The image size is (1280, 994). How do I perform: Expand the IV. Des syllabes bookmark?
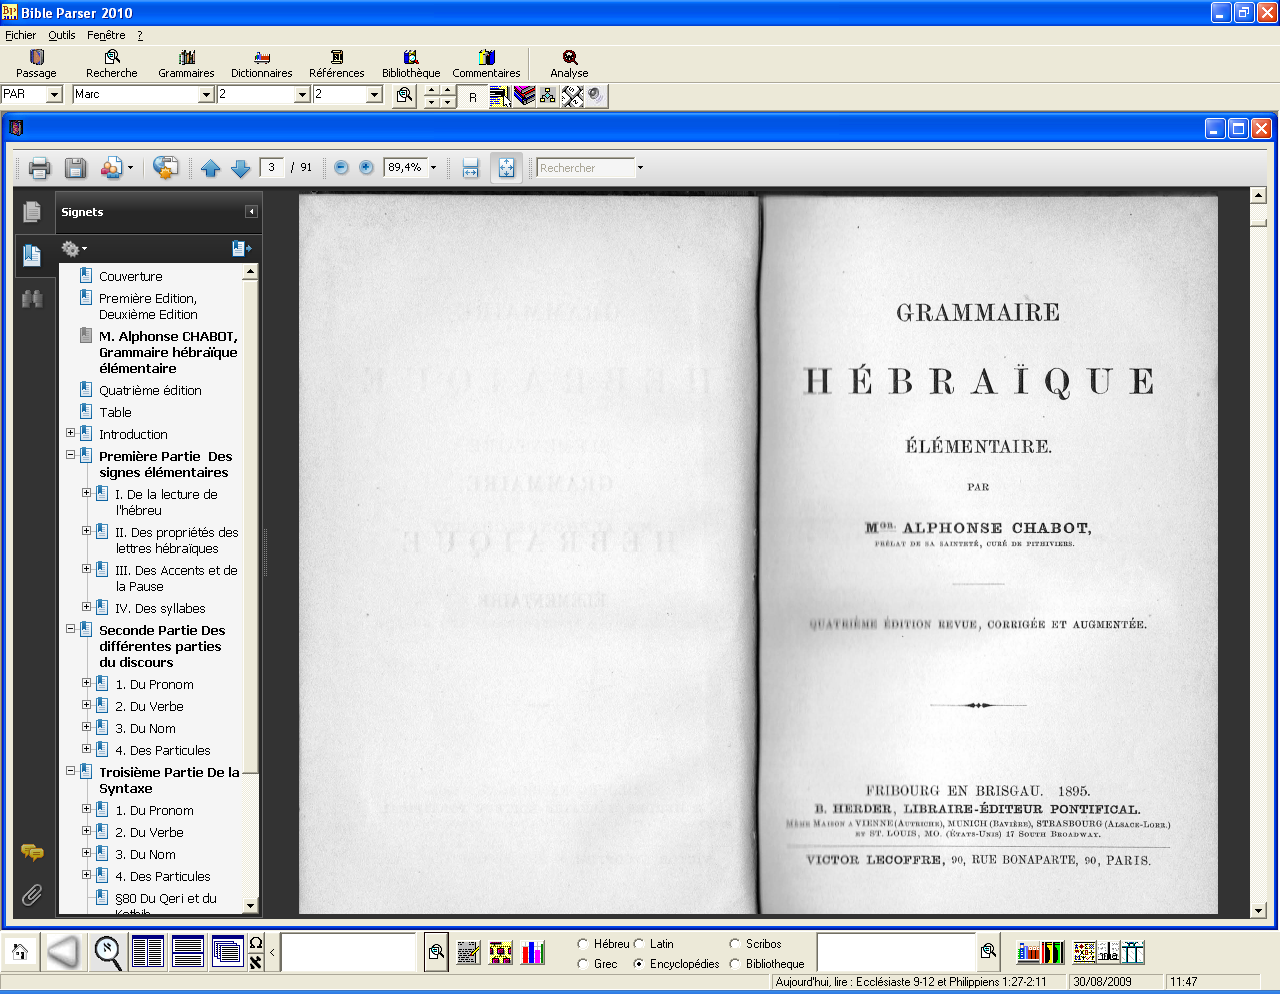pyautogui.click(x=87, y=607)
